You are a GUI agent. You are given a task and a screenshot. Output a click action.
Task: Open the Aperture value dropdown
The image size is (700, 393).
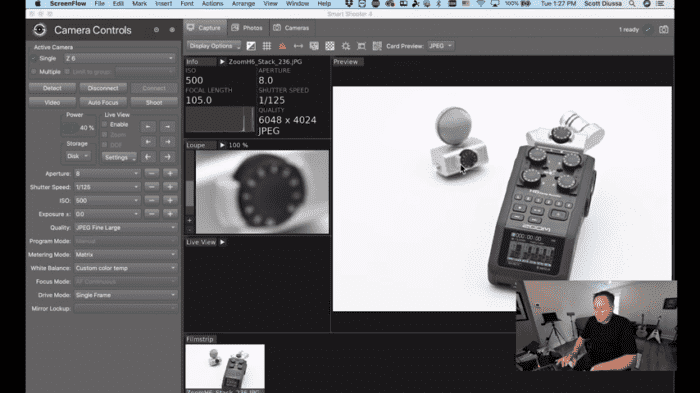click(107, 173)
